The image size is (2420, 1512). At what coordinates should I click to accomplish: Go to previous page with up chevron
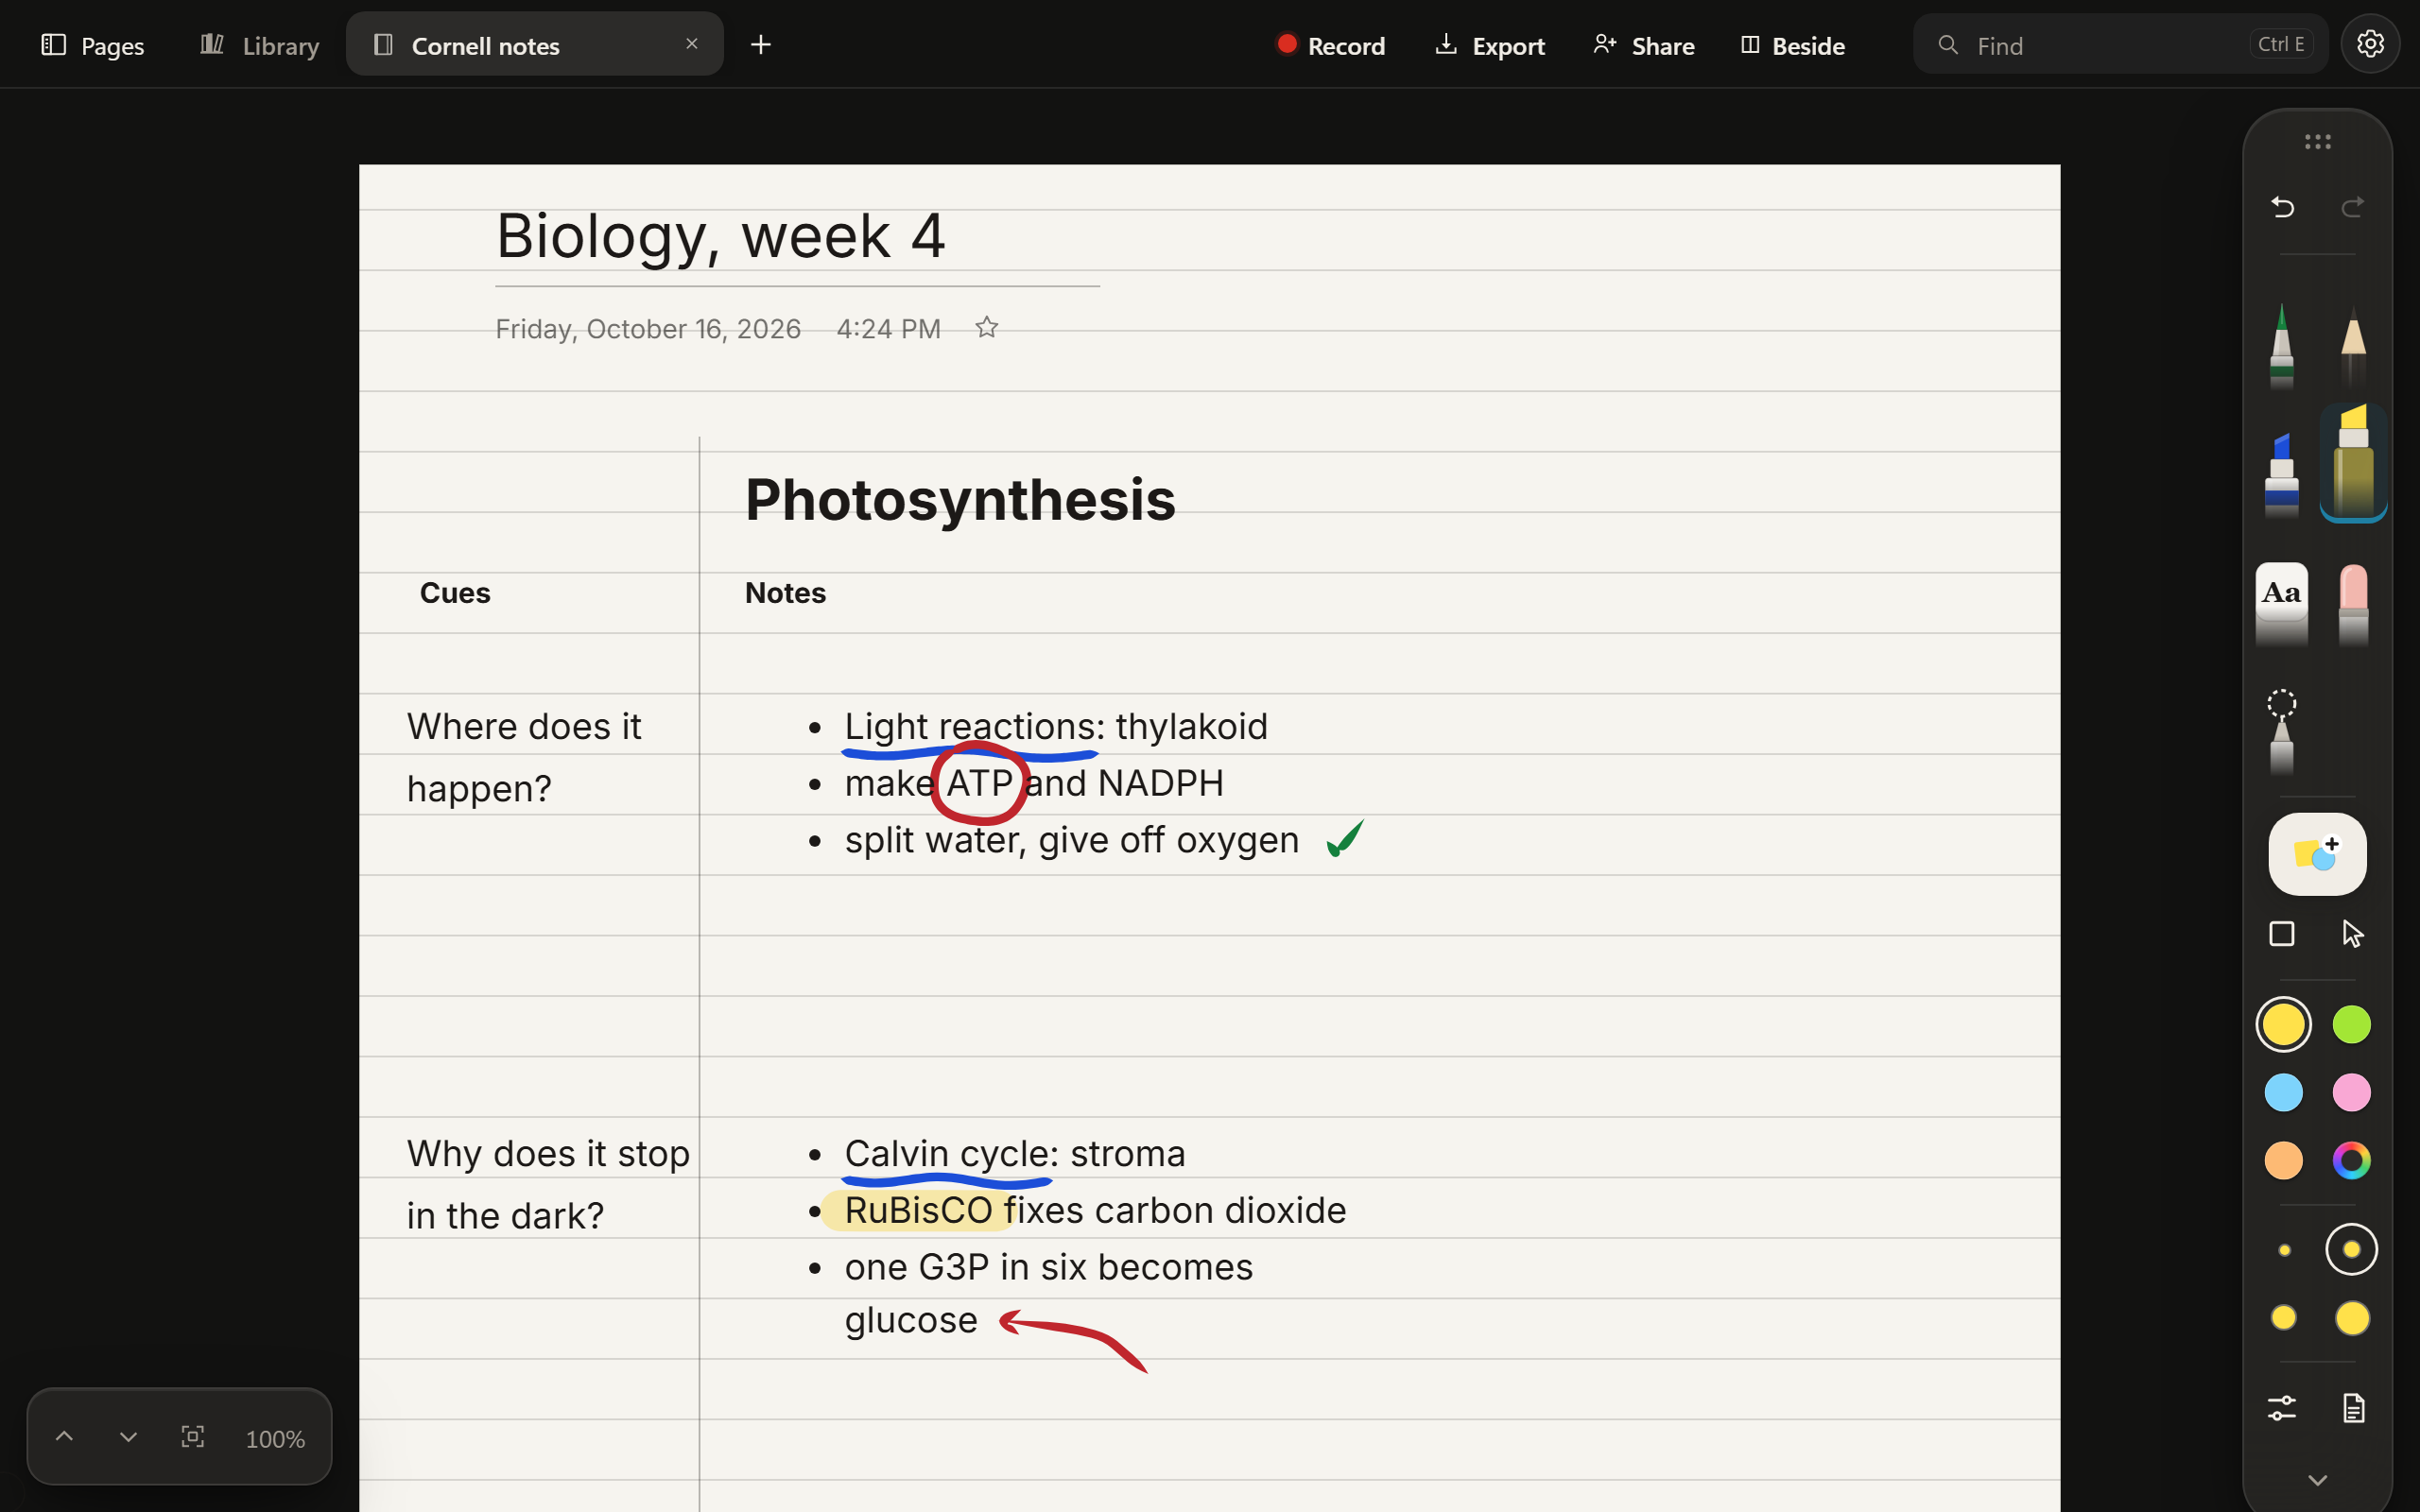tap(64, 1437)
